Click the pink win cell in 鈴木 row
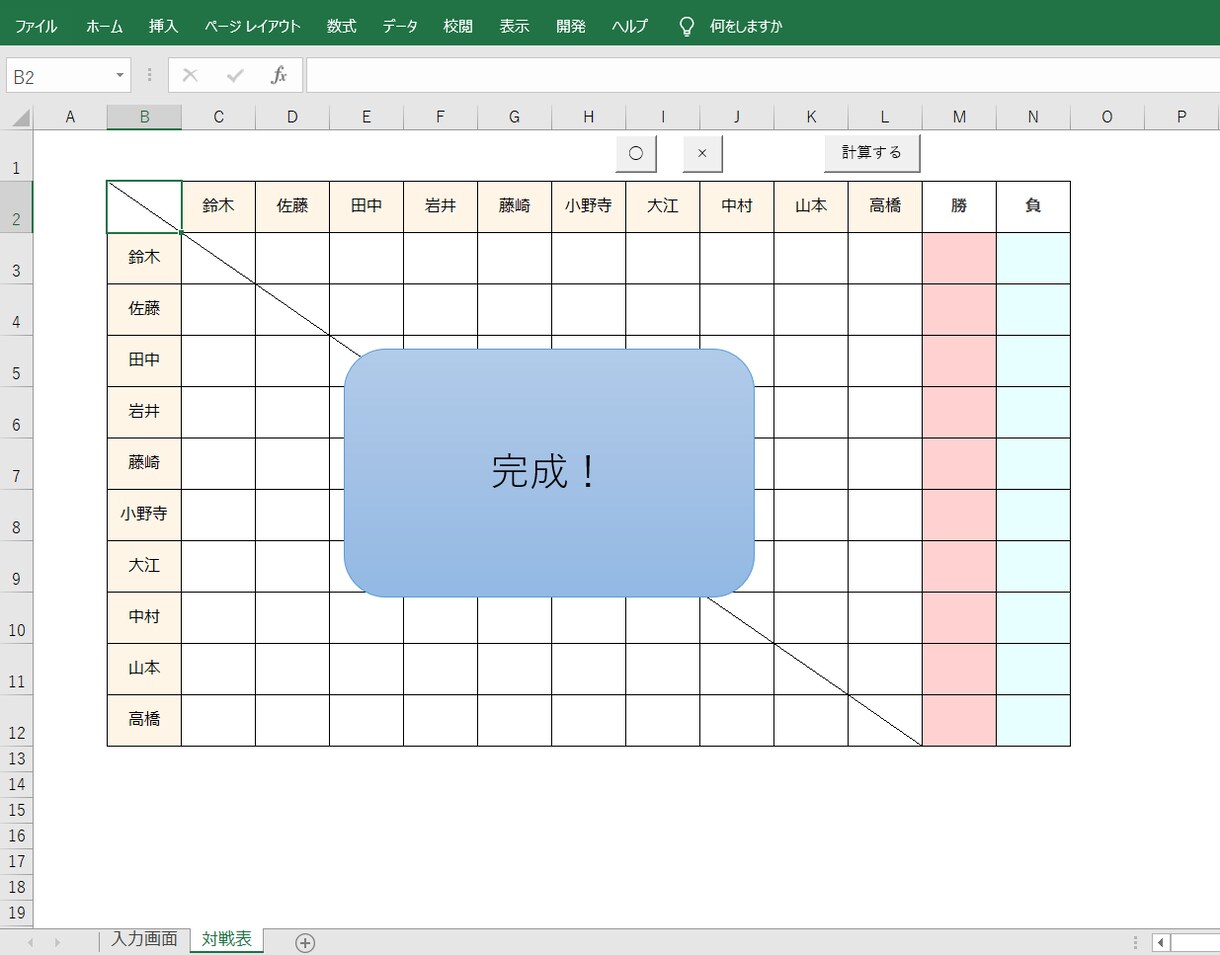The image size is (1220, 955). tap(959, 258)
